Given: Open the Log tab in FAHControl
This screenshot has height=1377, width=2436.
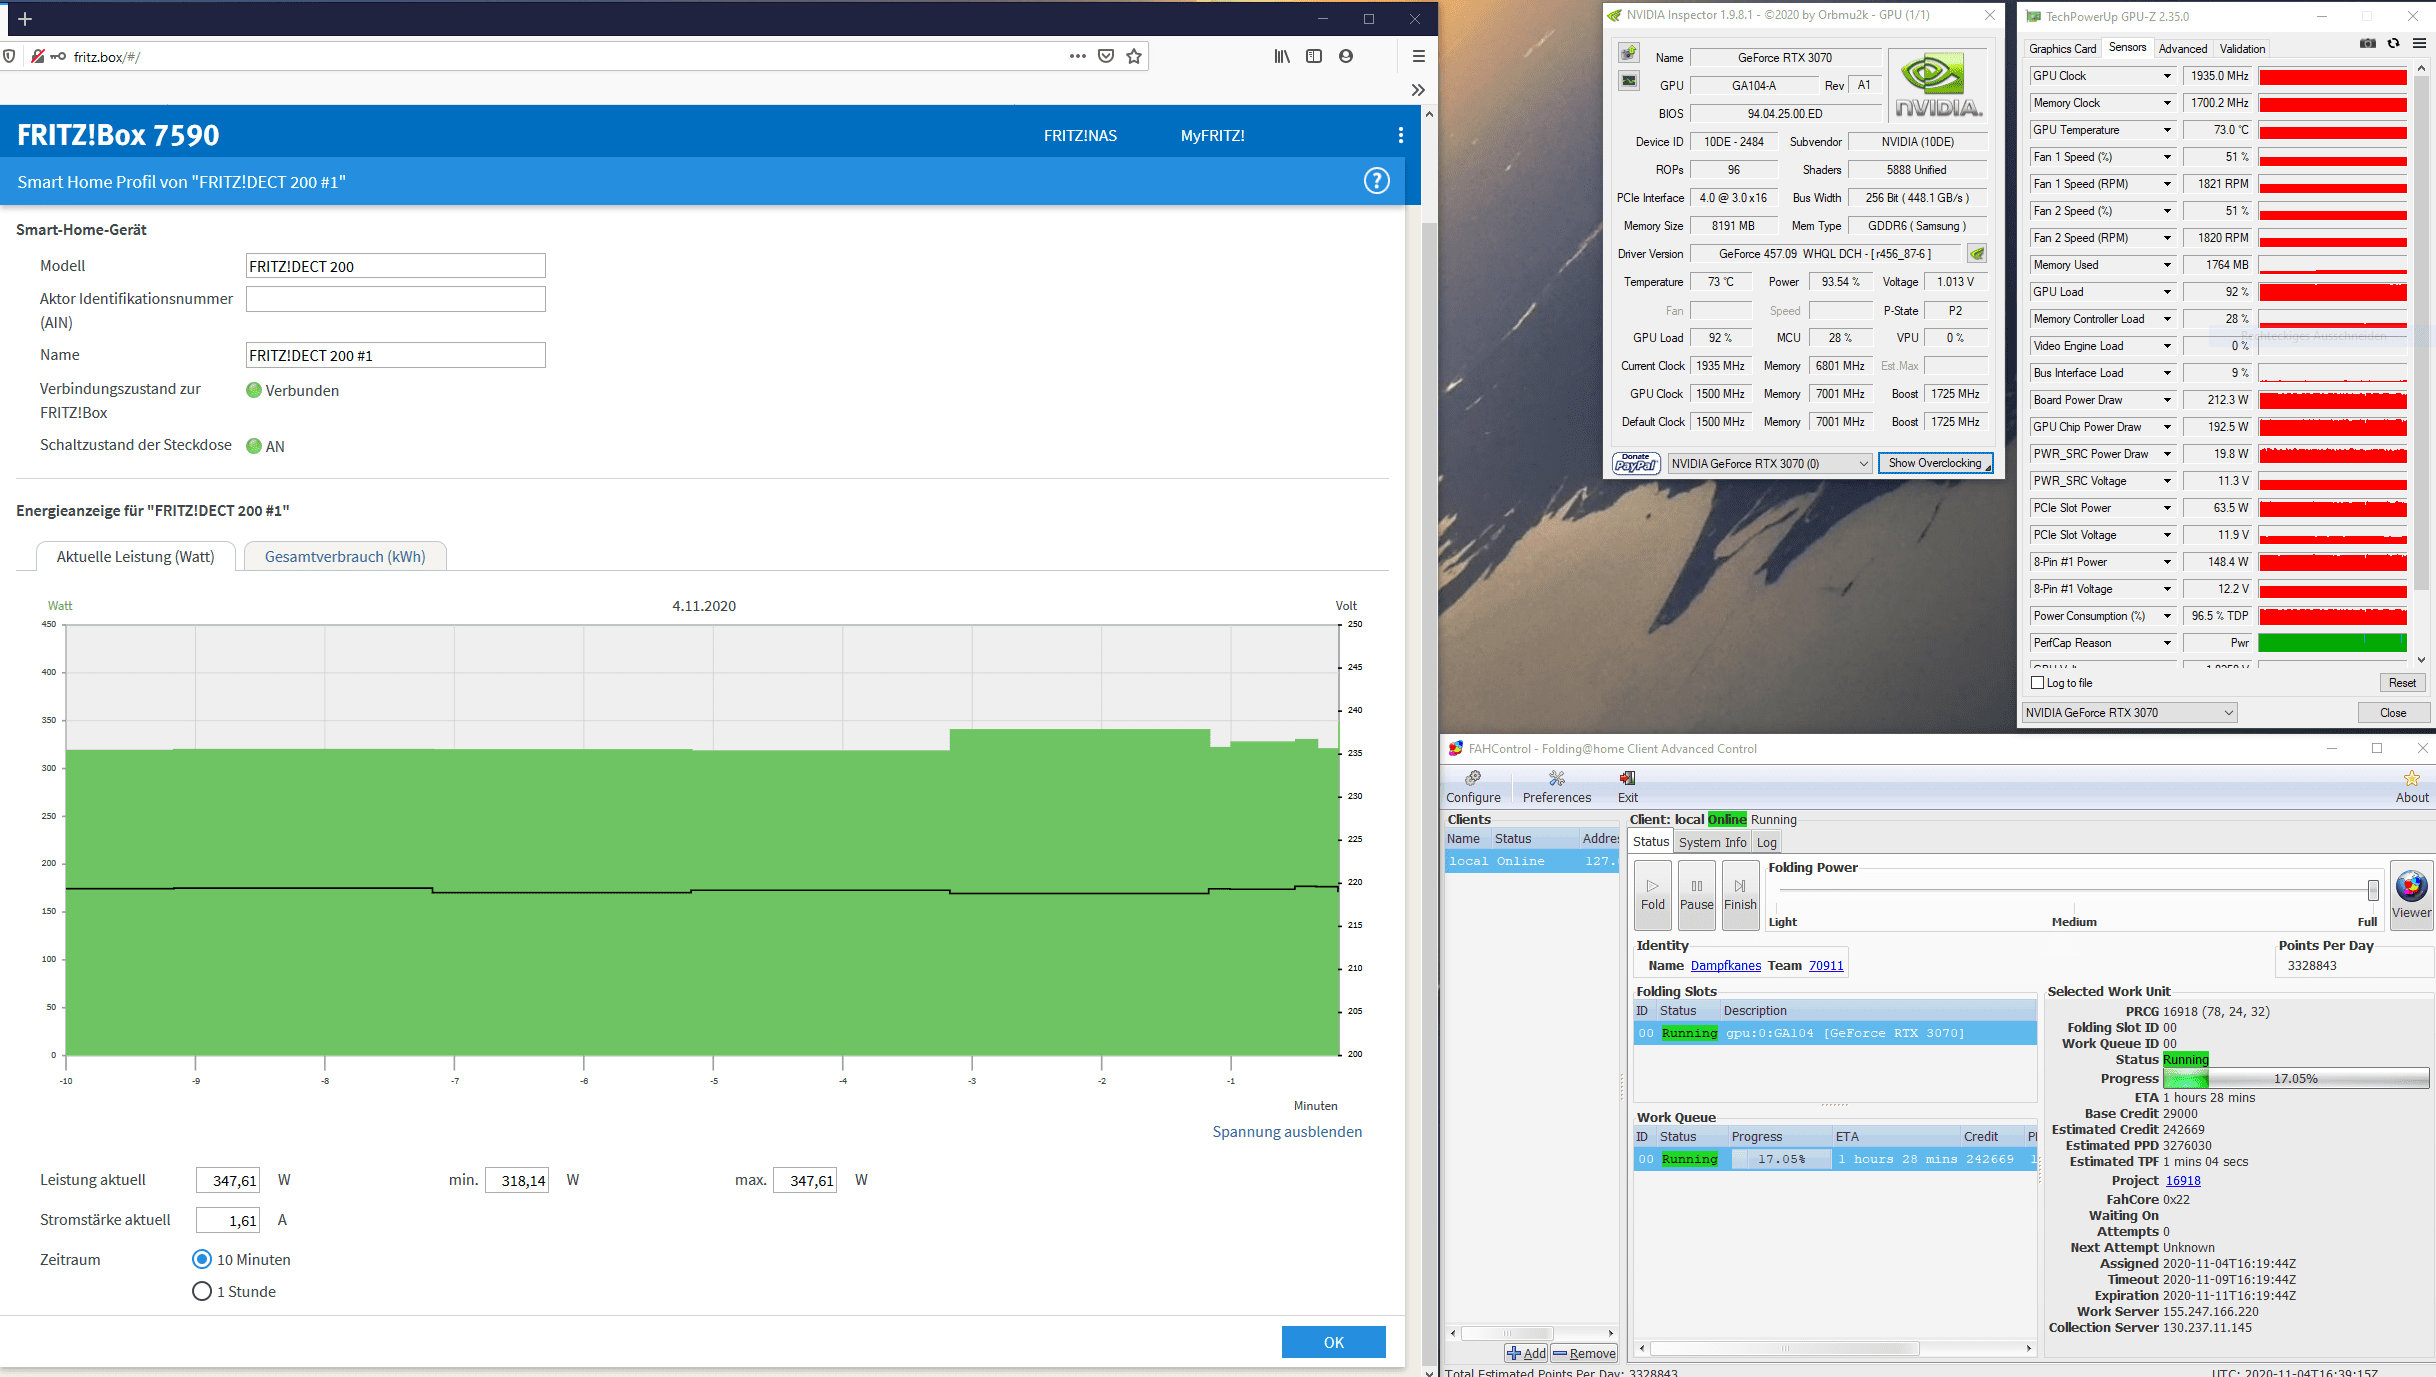Looking at the screenshot, I should pyautogui.click(x=1766, y=842).
